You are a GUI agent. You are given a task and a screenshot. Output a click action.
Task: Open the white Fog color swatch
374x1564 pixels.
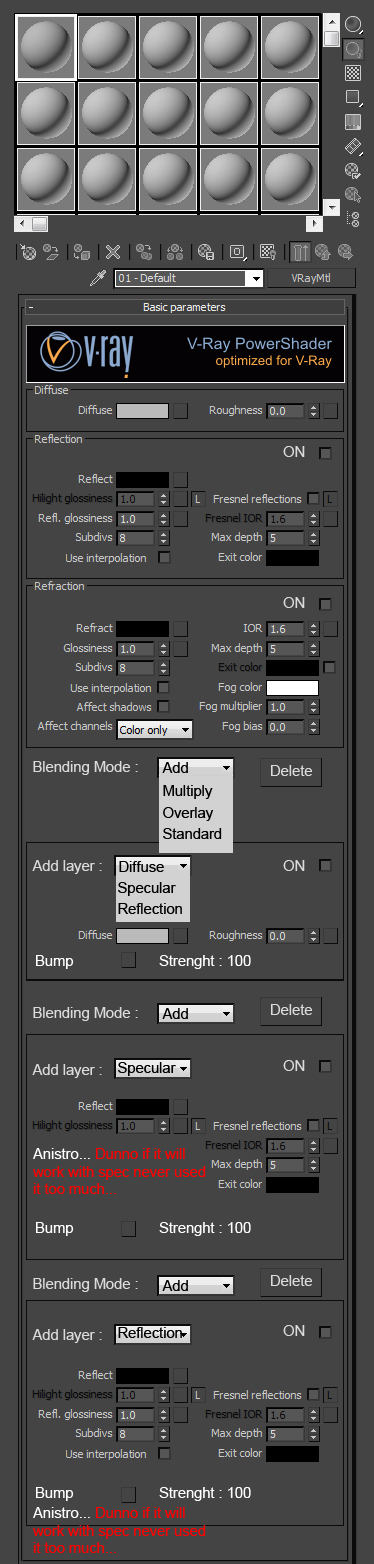pos(292,688)
